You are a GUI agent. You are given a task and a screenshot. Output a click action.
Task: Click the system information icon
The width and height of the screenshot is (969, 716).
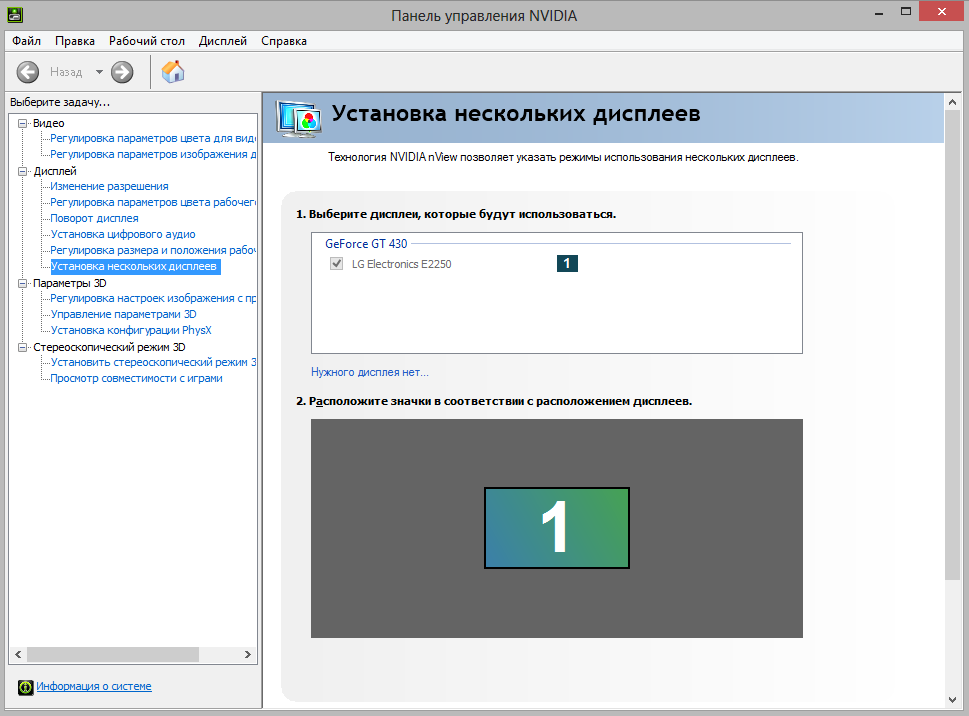click(25, 687)
